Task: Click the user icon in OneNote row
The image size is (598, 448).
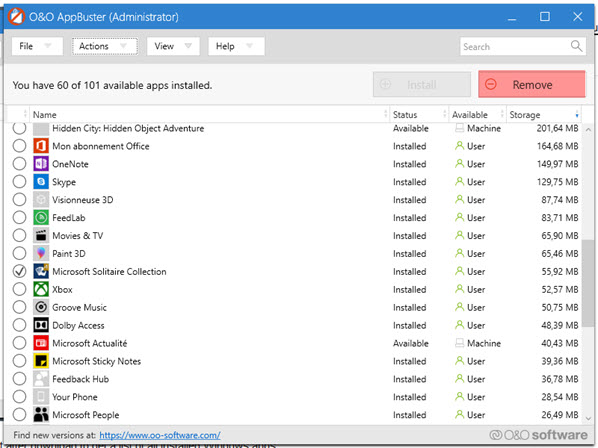Action: point(460,164)
